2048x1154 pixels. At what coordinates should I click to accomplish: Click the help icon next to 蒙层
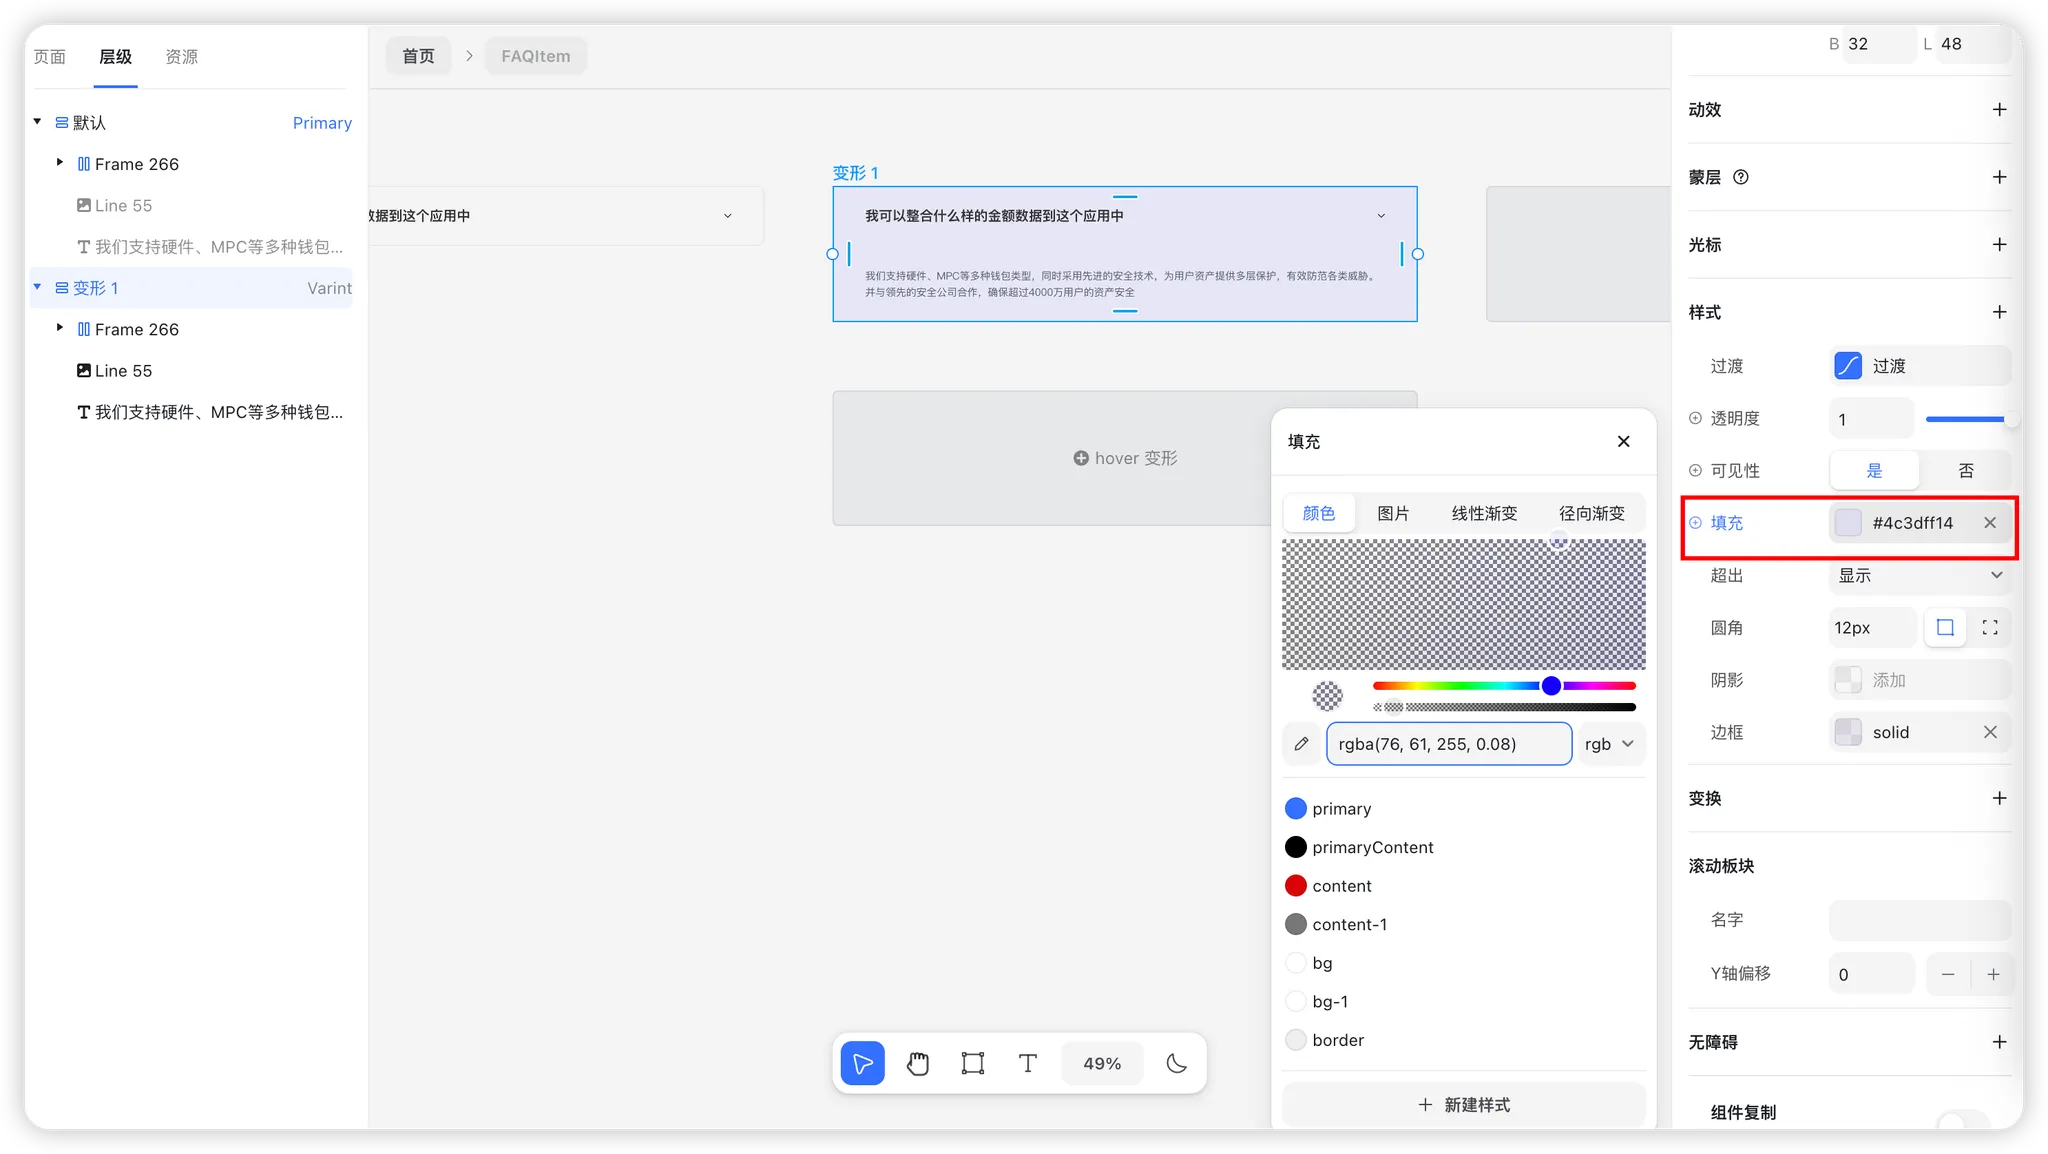click(x=1741, y=177)
